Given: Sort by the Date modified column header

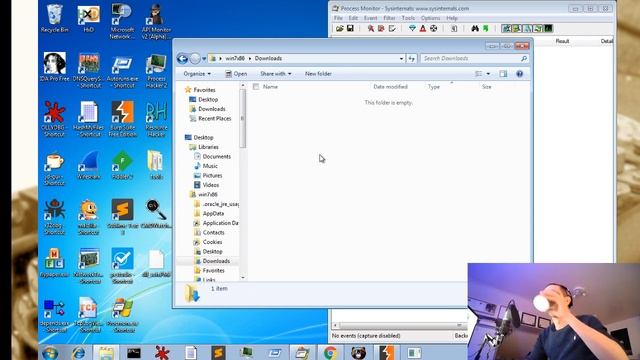Looking at the screenshot, I should coord(391,87).
